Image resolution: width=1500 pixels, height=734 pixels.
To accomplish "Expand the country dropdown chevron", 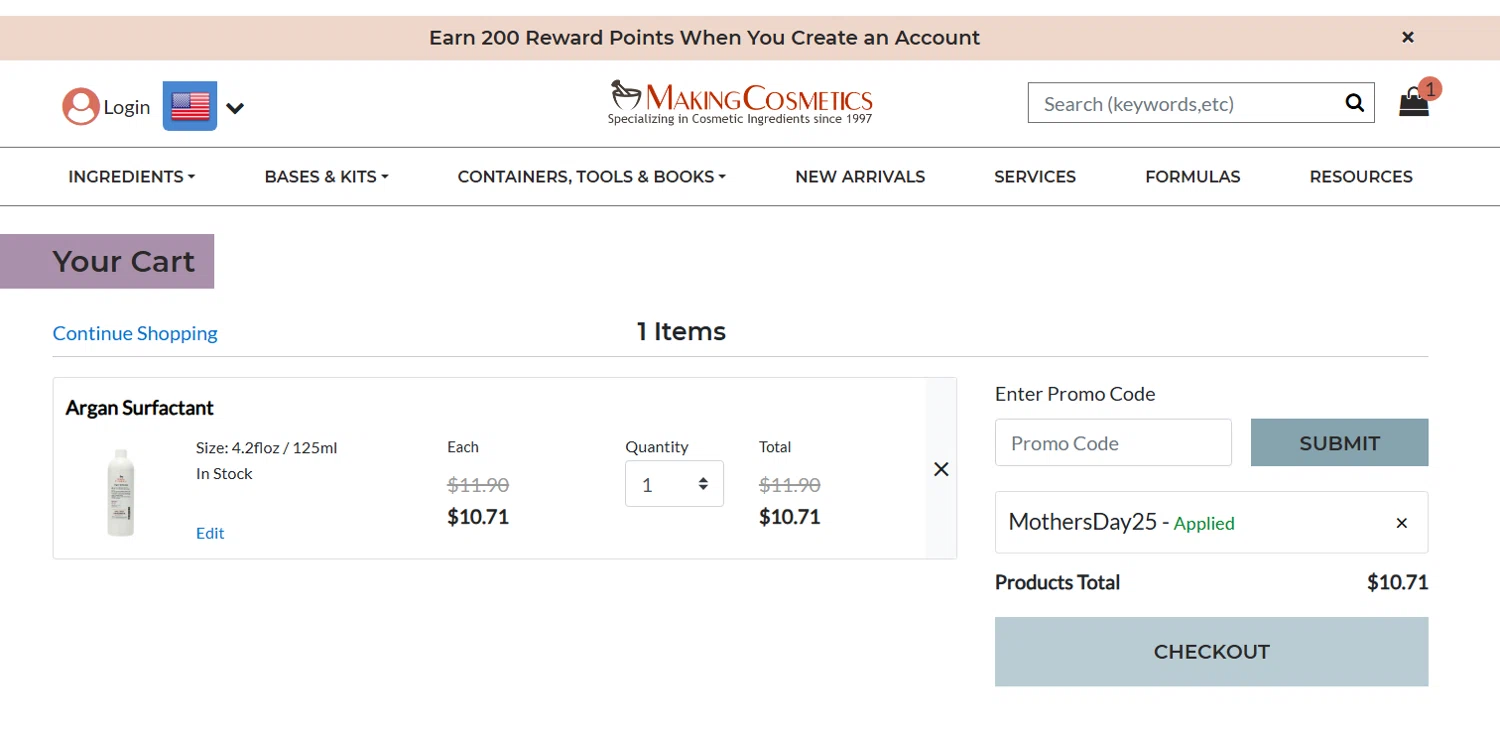I will pyautogui.click(x=235, y=108).
